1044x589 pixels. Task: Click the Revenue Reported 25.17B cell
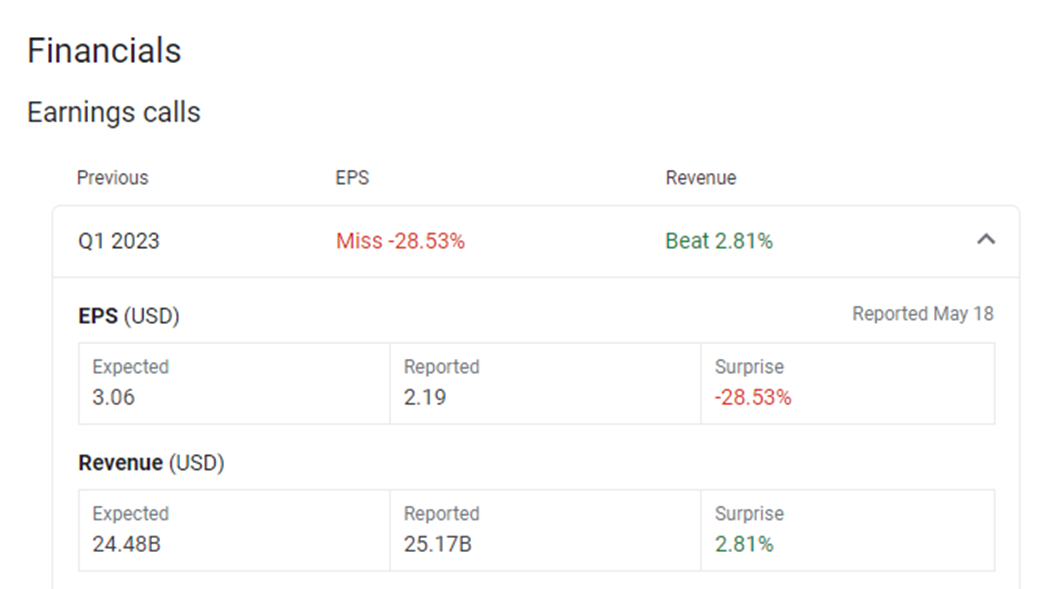tap(545, 530)
